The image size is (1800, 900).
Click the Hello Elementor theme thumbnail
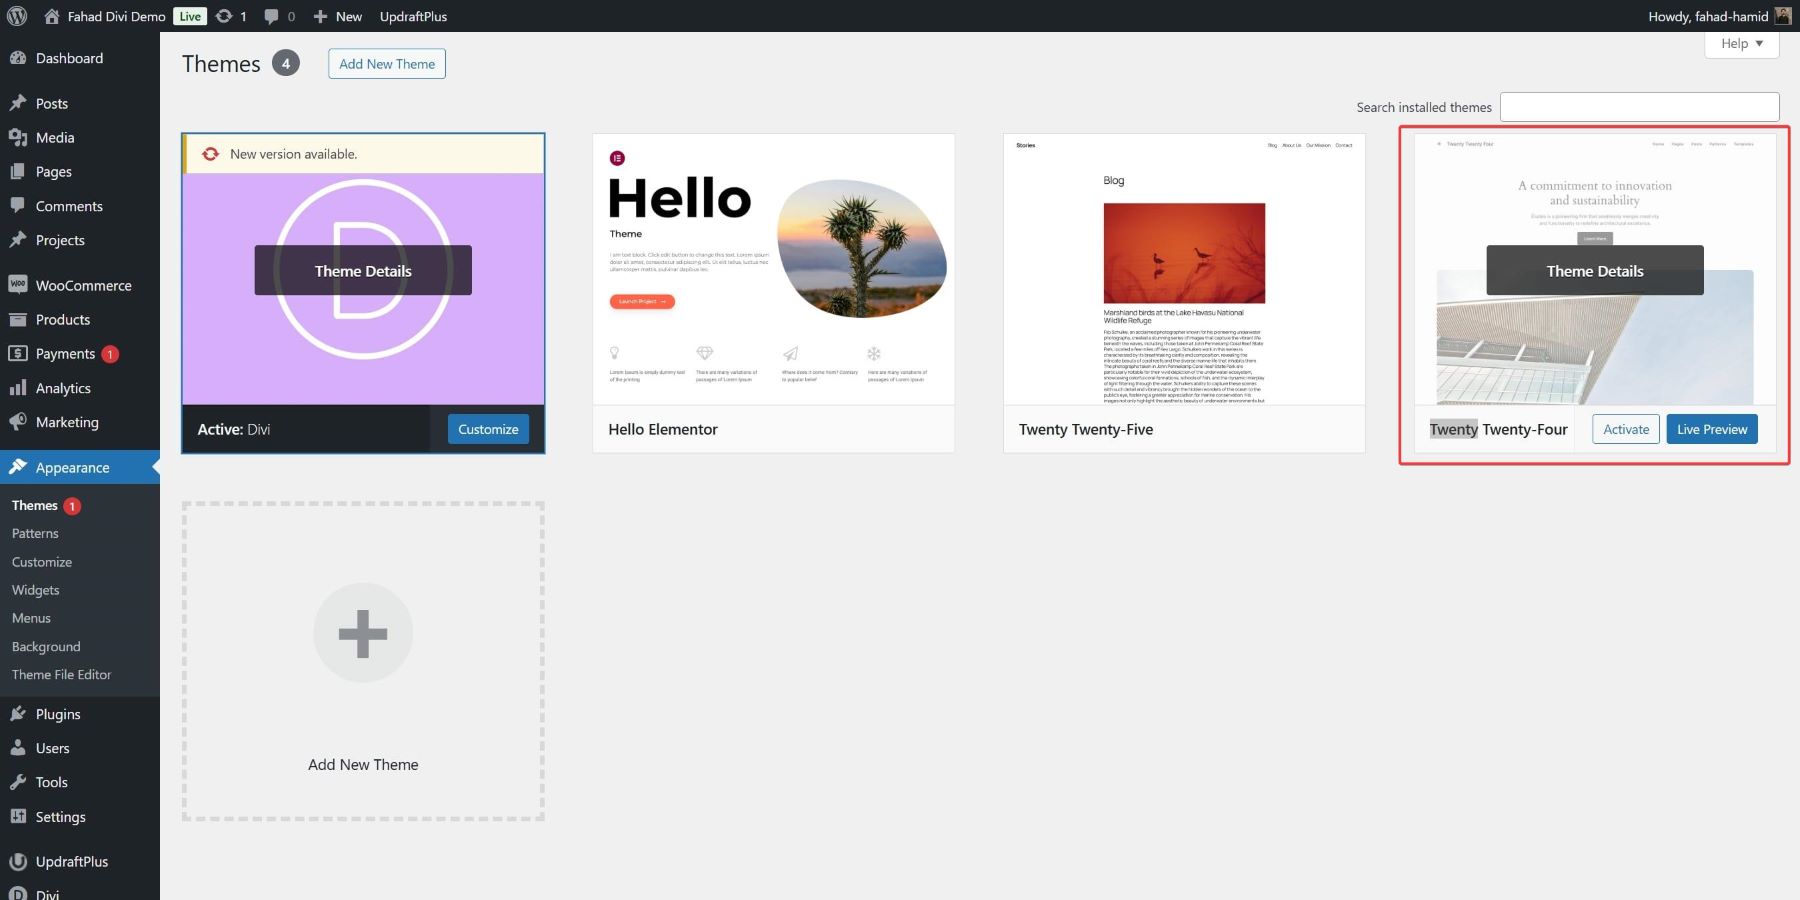point(772,268)
